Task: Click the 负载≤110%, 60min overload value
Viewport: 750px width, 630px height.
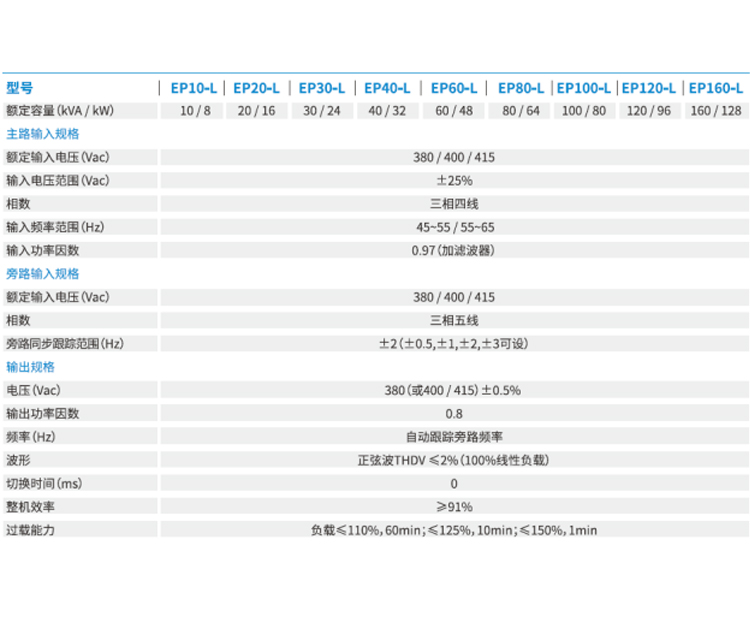Action: pyautogui.click(x=454, y=530)
